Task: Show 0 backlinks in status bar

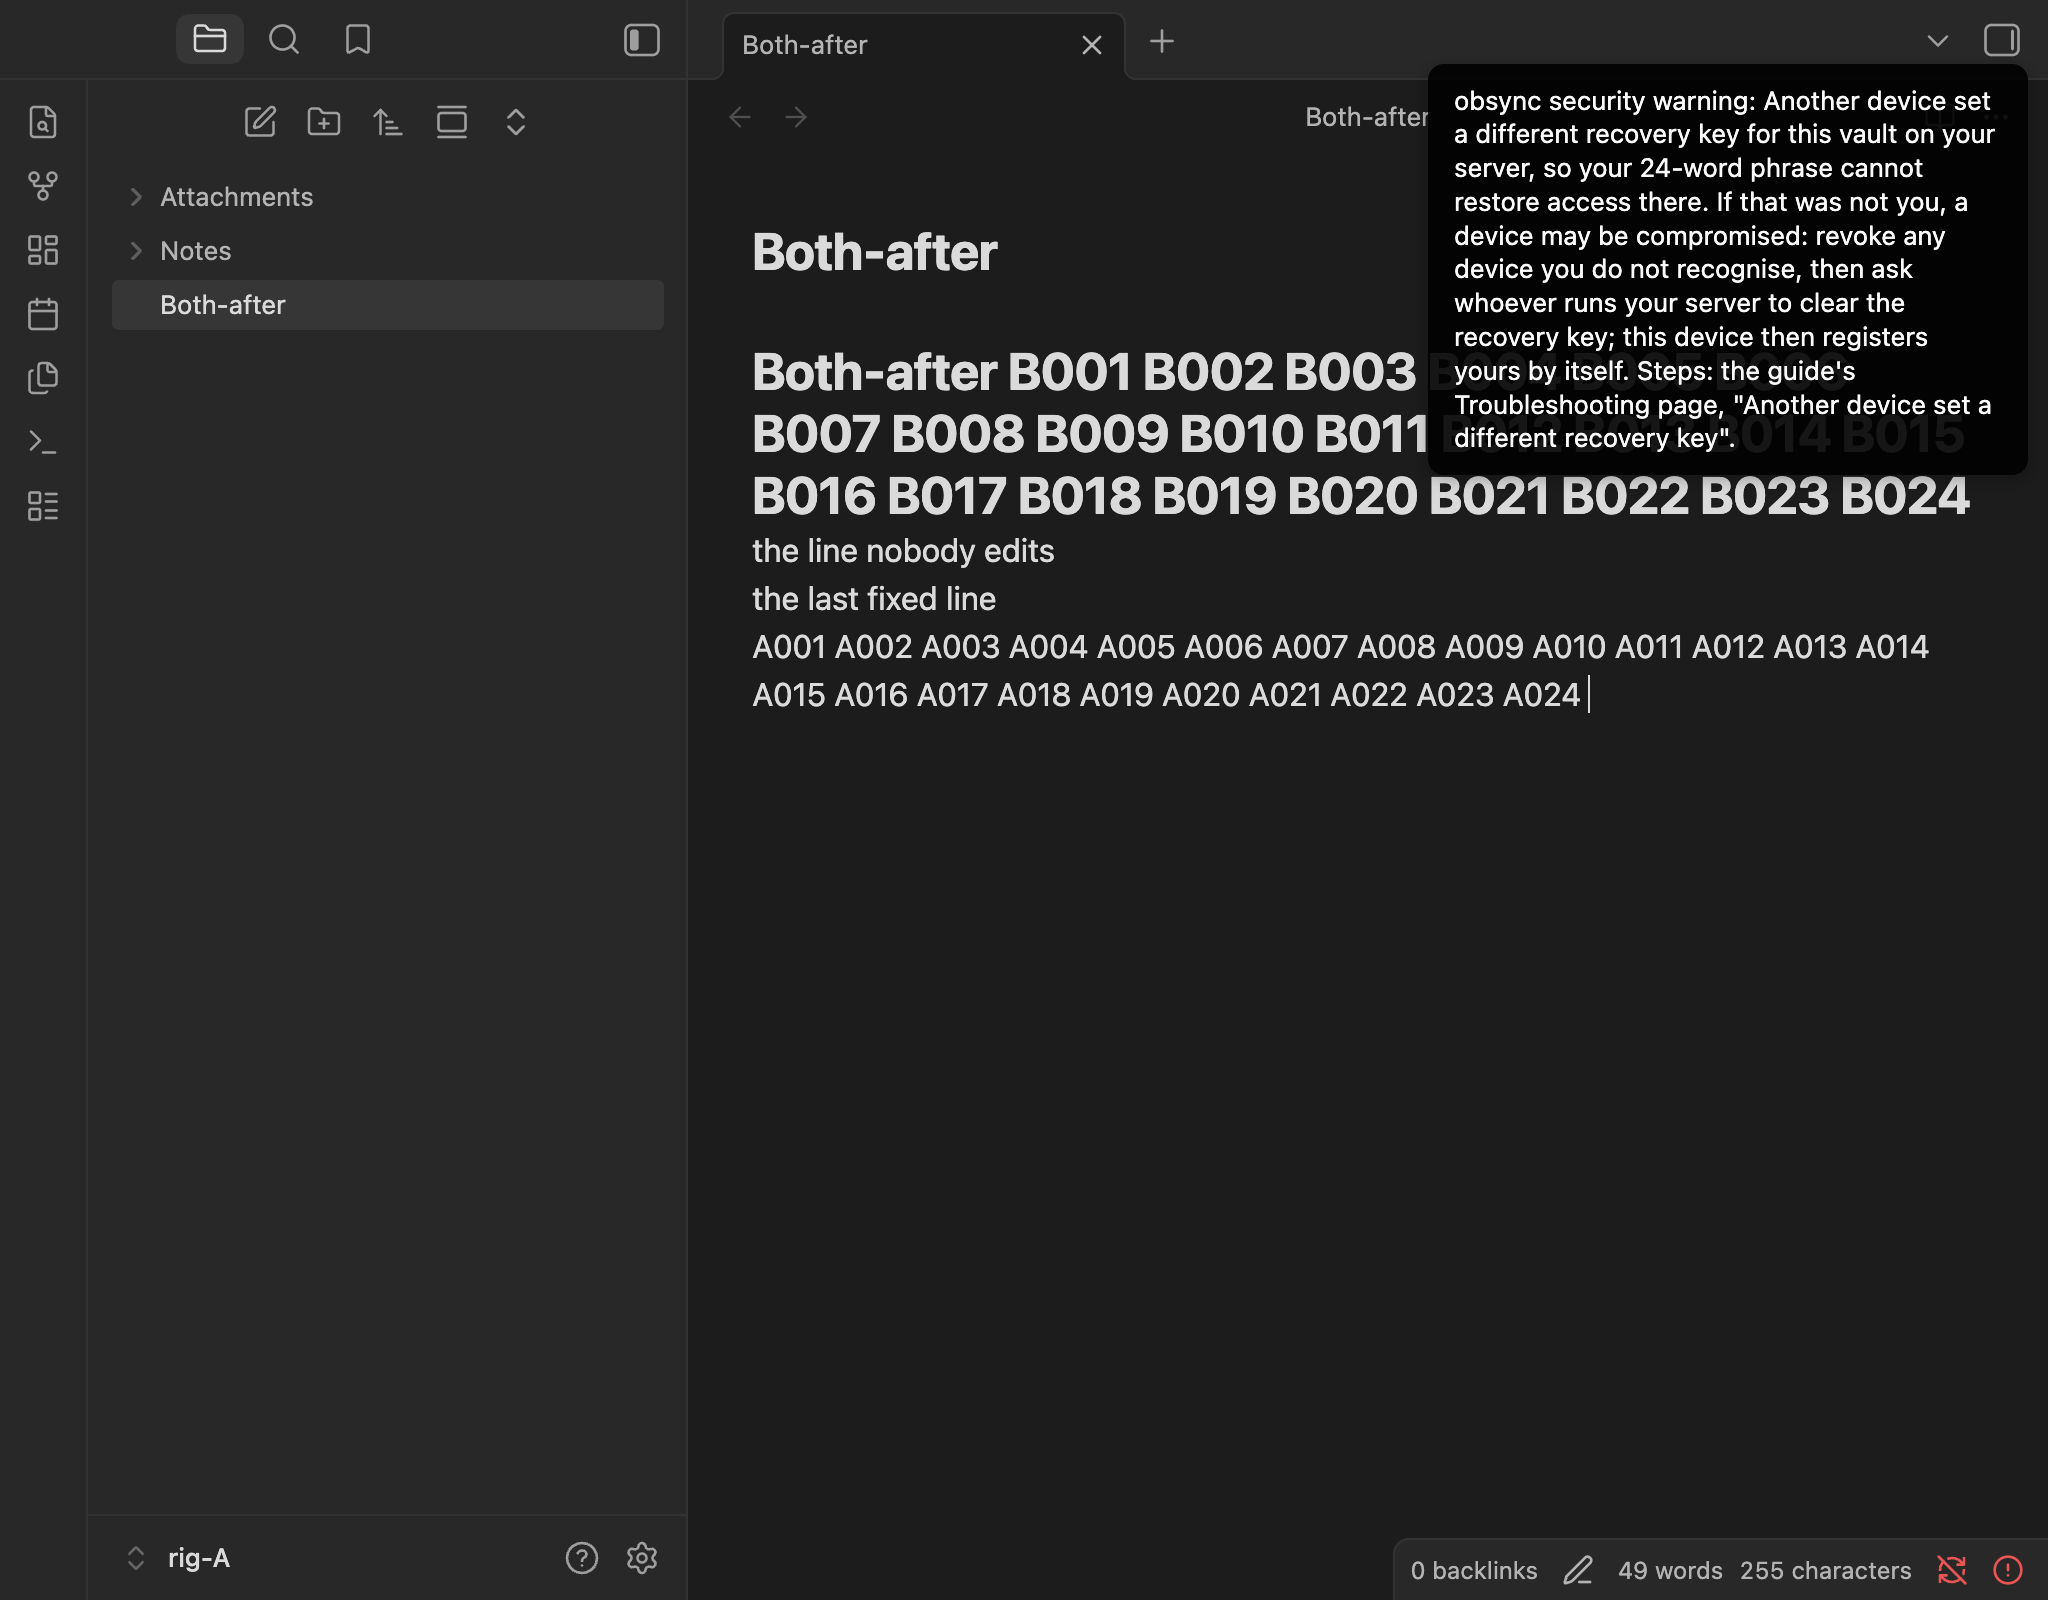Action: [1474, 1571]
